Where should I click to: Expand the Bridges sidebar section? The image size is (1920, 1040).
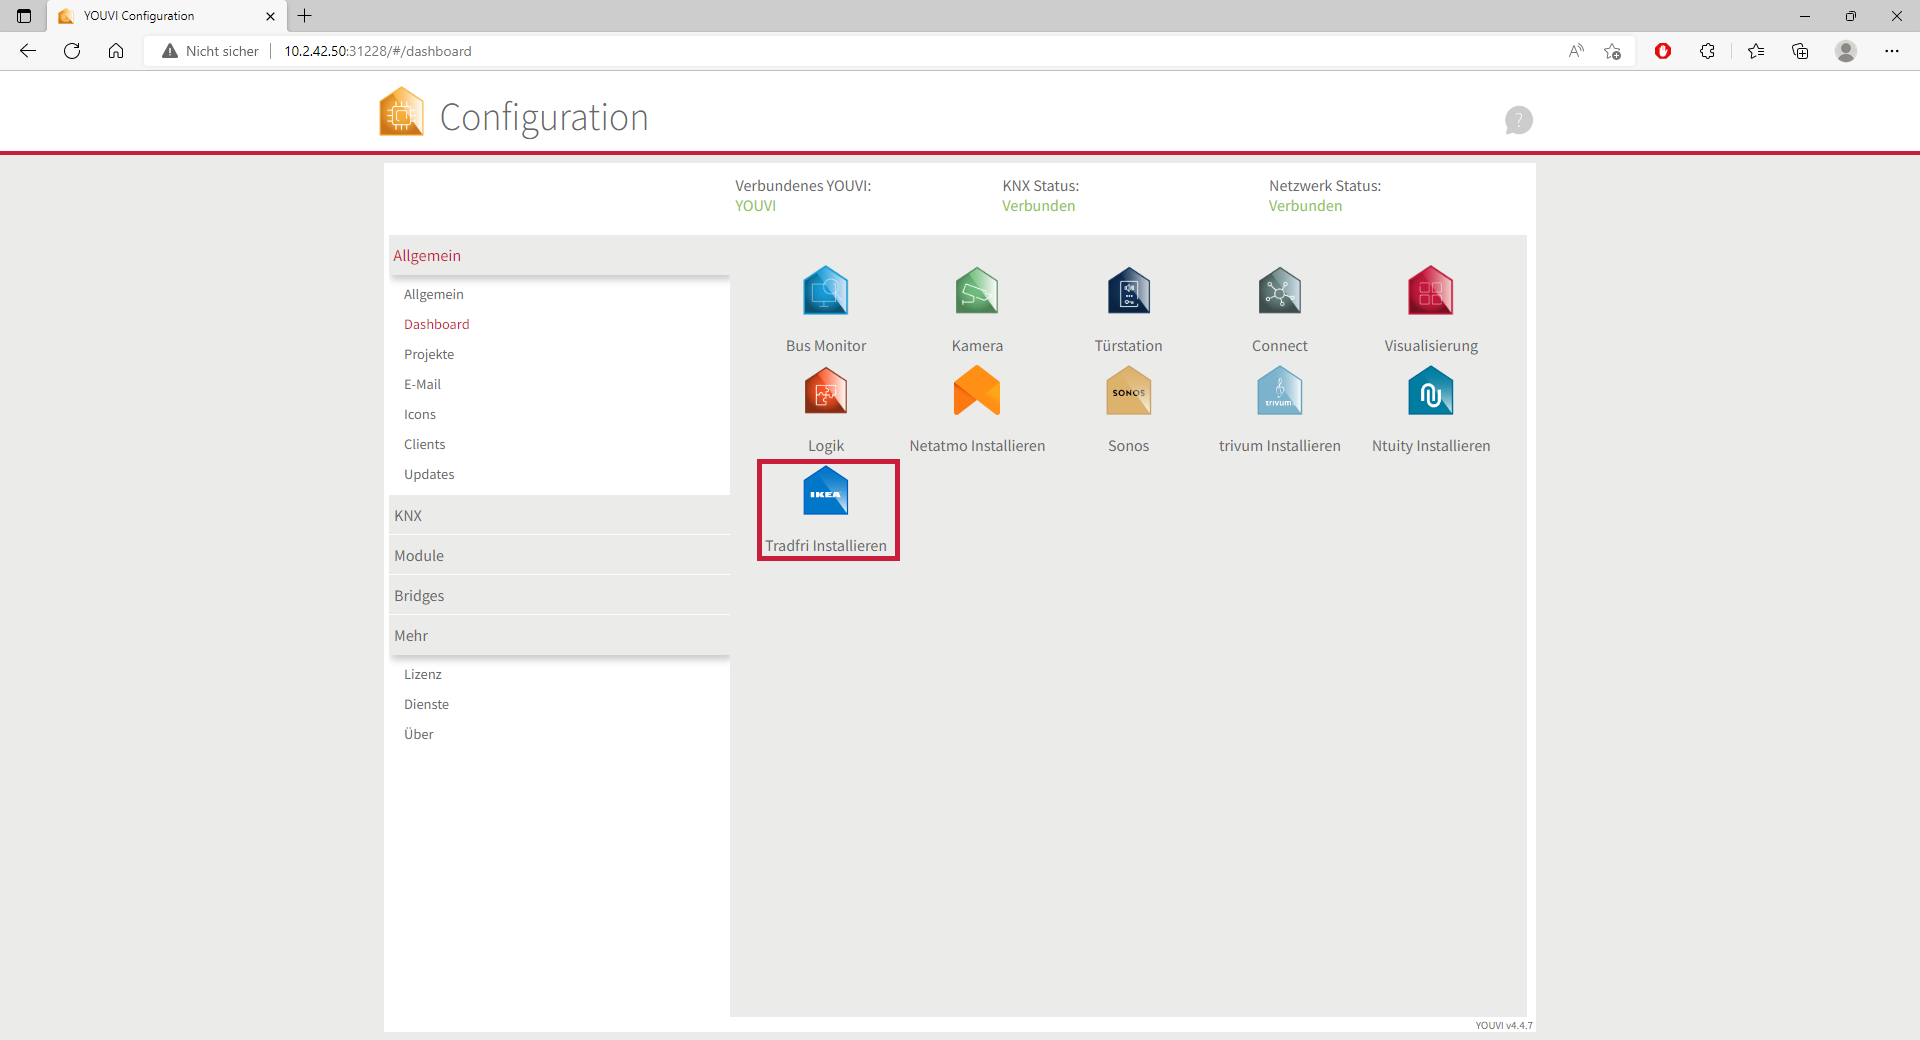(419, 596)
